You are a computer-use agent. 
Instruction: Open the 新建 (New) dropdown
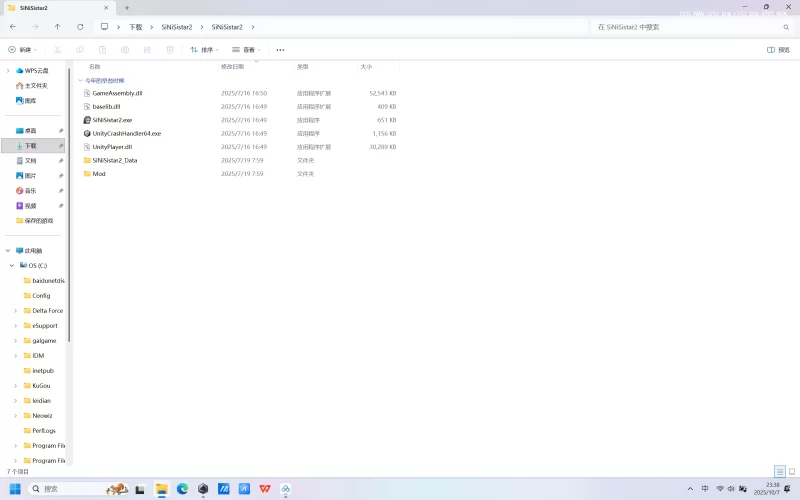(22, 49)
